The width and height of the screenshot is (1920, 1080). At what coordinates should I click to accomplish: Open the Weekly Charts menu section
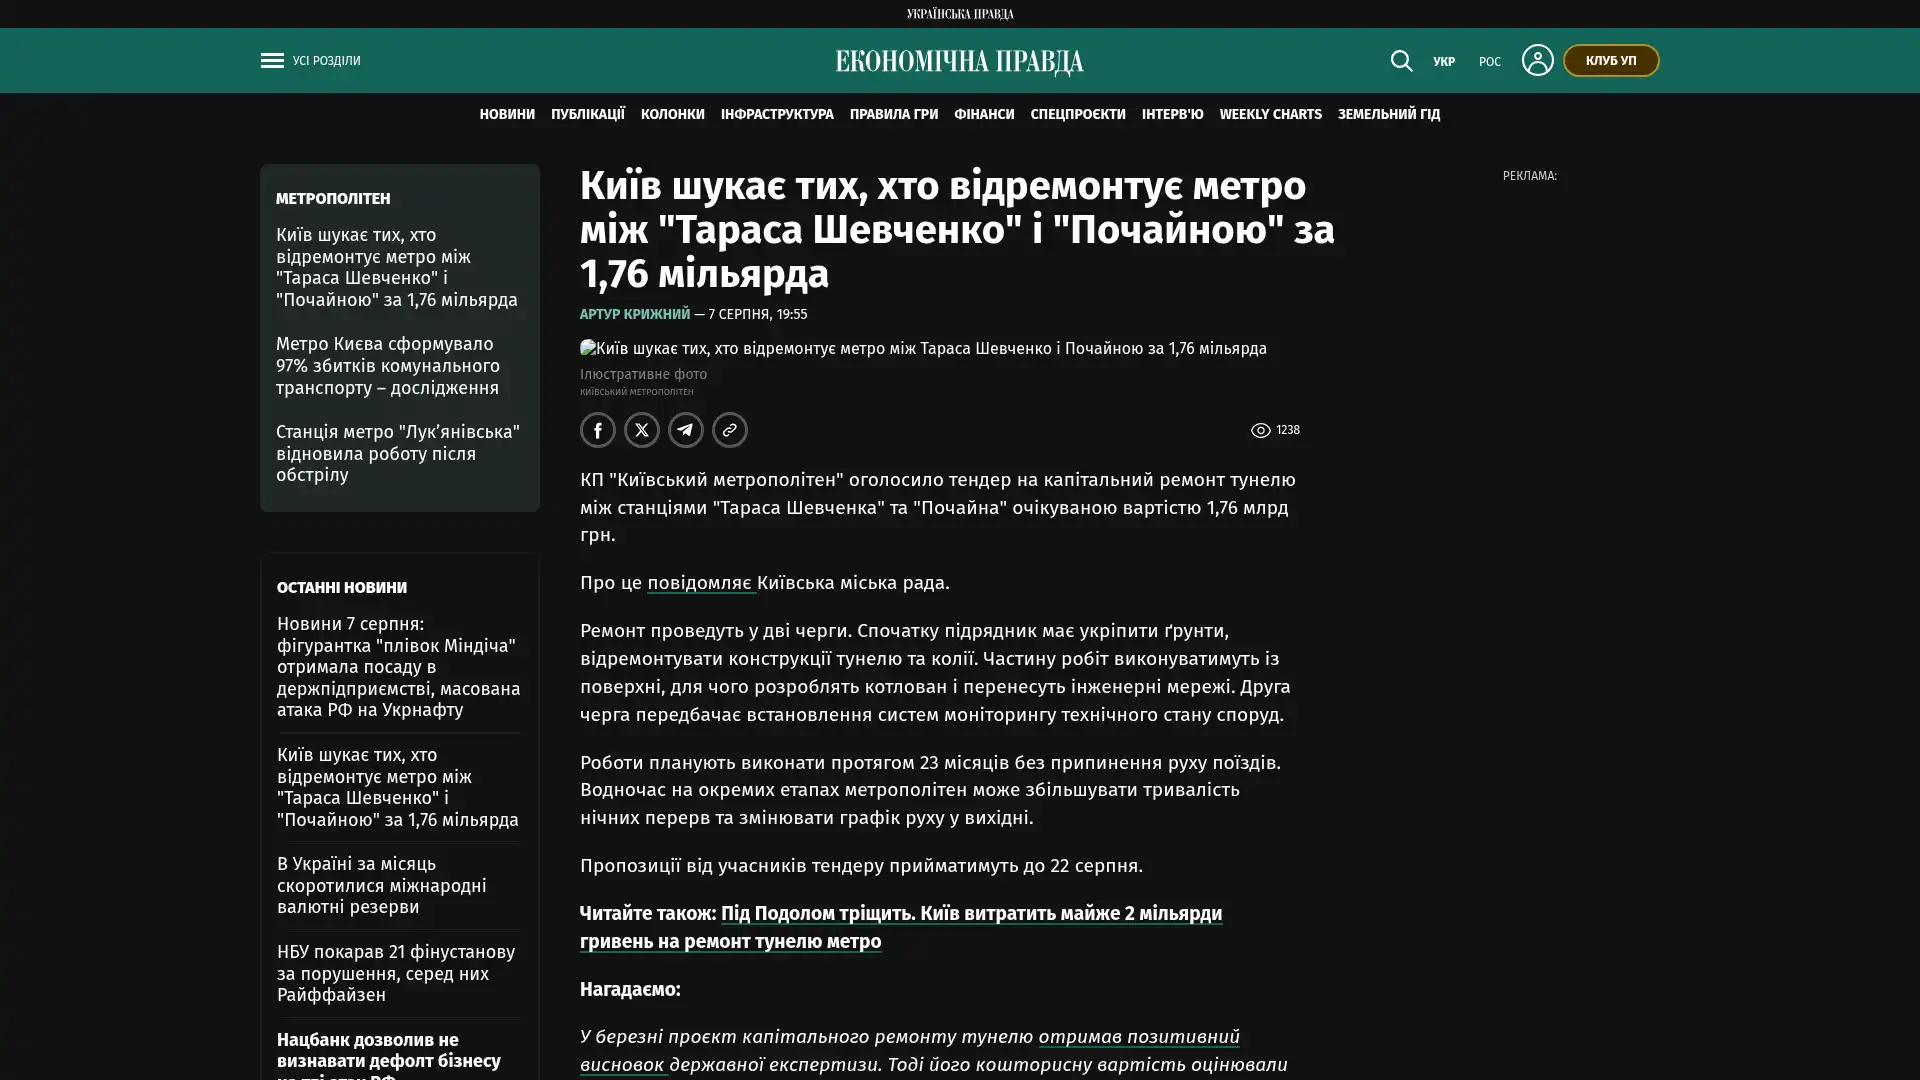pyautogui.click(x=1271, y=114)
